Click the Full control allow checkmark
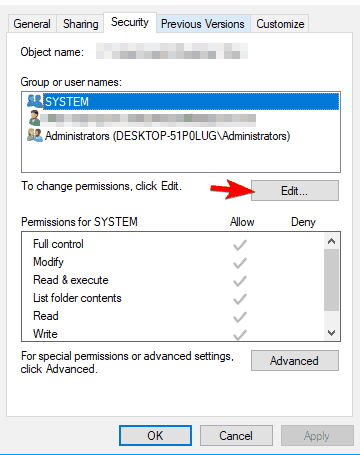Image resolution: width=360 pixels, height=455 pixels. (240, 245)
